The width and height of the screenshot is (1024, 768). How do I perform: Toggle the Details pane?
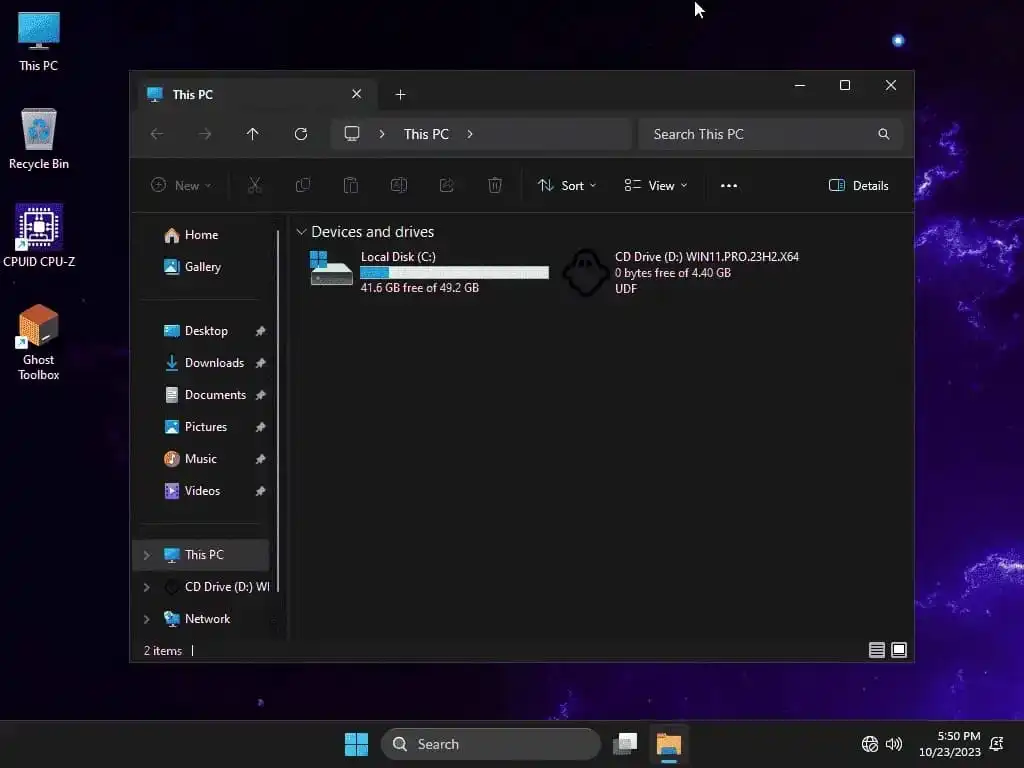pyautogui.click(x=858, y=185)
